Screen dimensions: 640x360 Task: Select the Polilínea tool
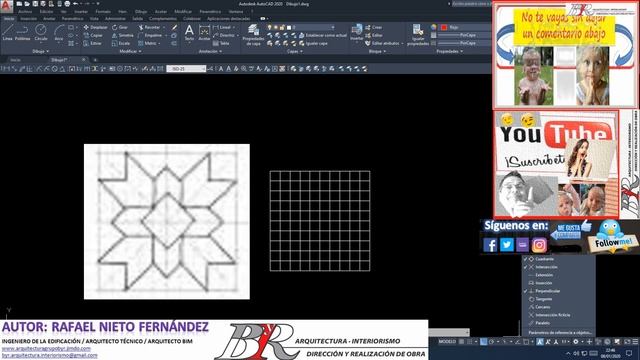pos(22,32)
